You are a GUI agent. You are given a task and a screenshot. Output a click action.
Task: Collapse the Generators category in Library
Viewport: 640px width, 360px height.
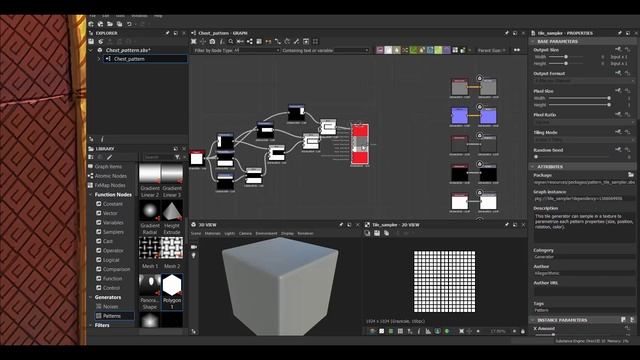point(91,297)
